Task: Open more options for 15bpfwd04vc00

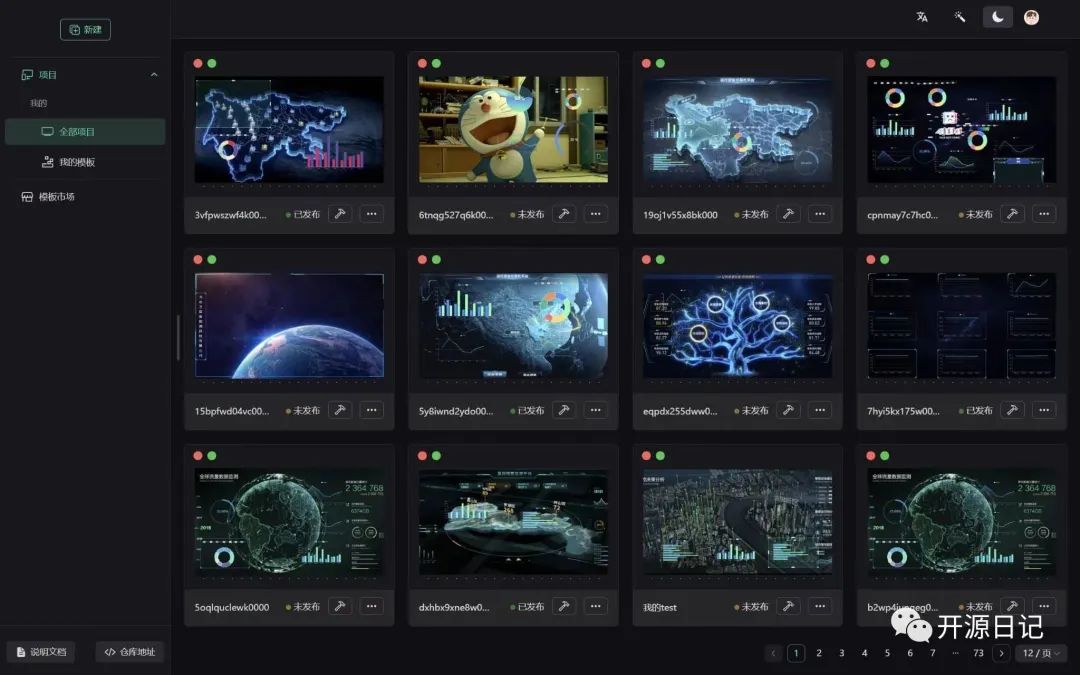Action: click(371, 410)
